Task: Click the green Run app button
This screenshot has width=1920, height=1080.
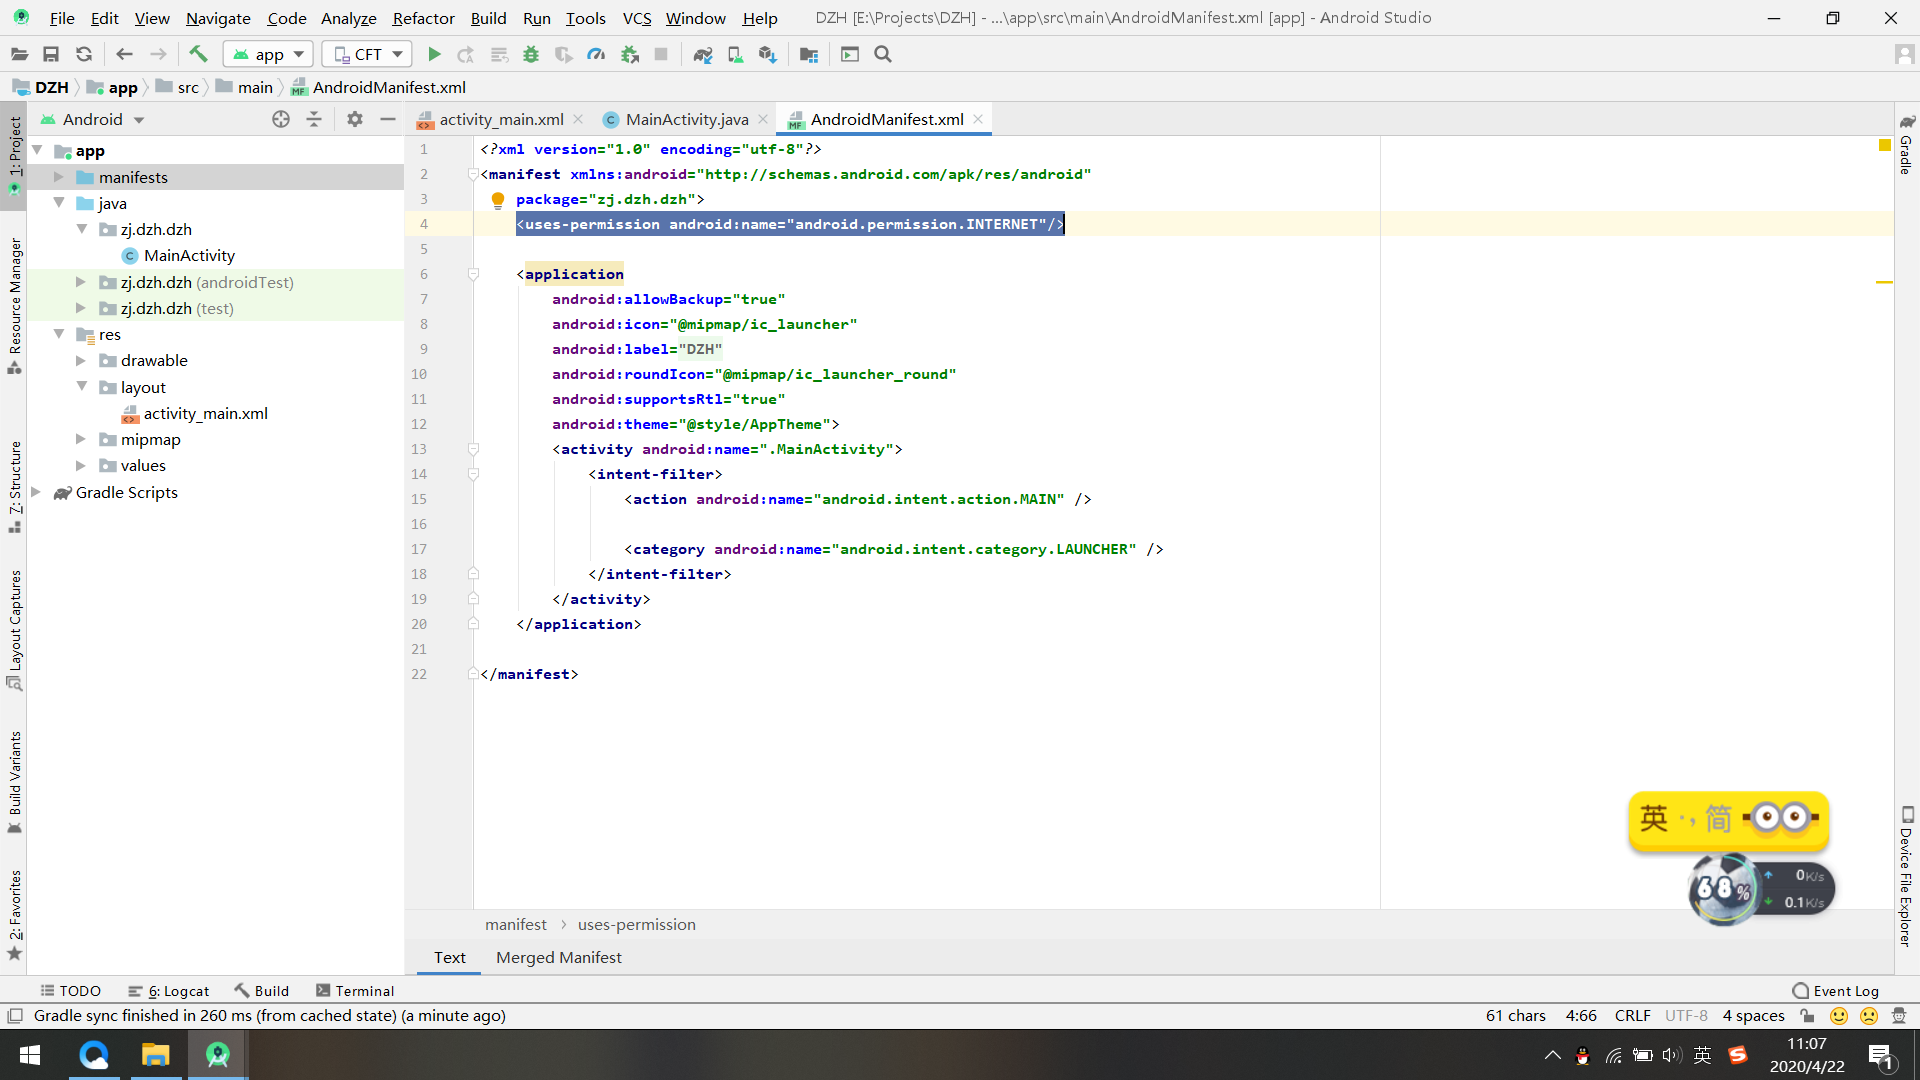Action: (434, 55)
